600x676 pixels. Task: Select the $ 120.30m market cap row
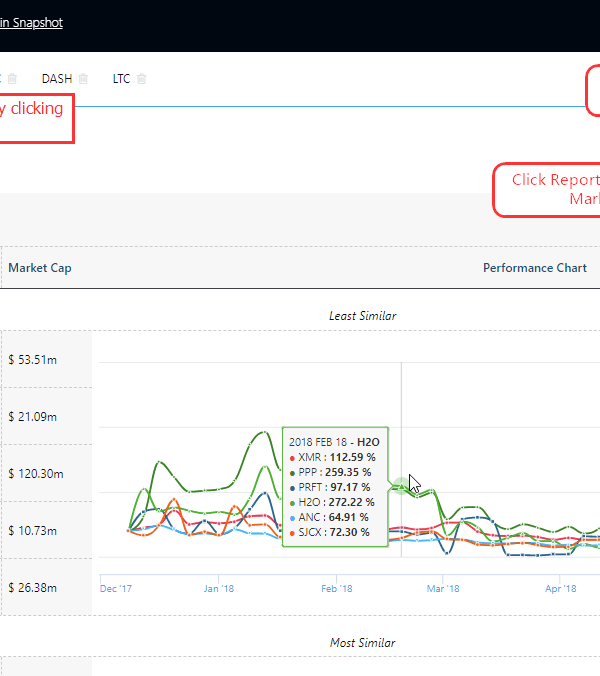click(35, 474)
